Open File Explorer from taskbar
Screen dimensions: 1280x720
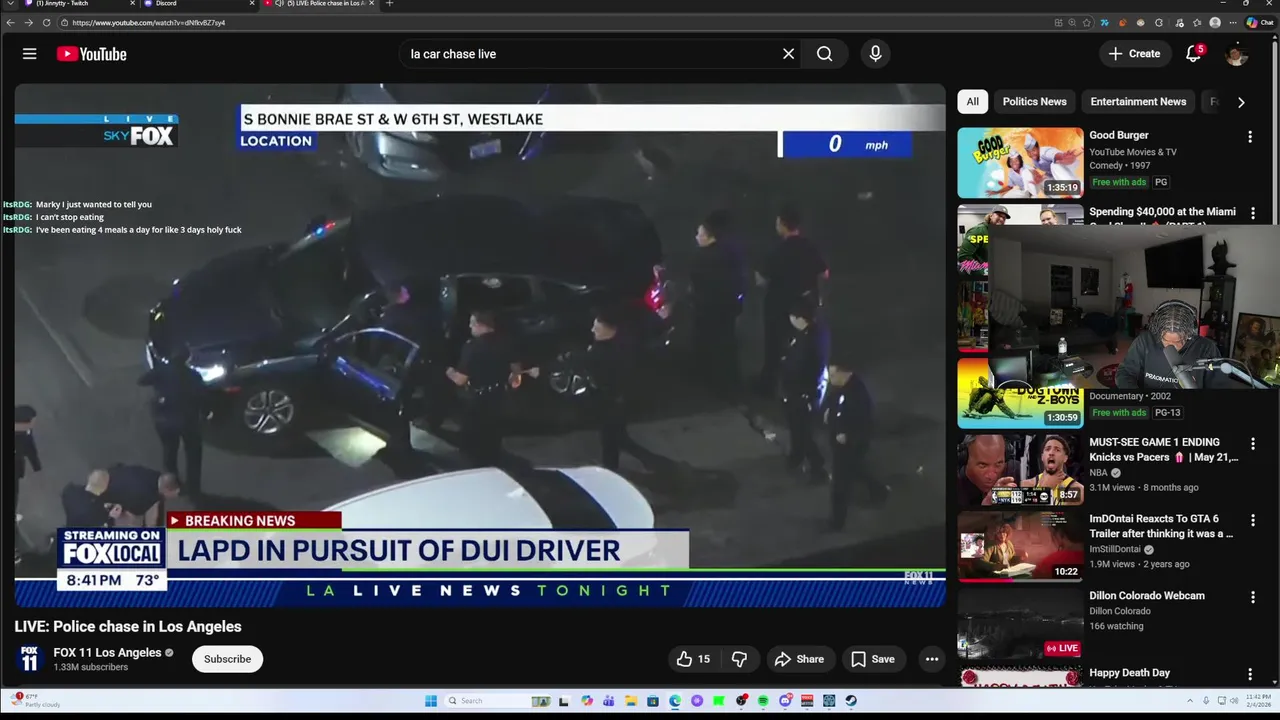click(631, 701)
